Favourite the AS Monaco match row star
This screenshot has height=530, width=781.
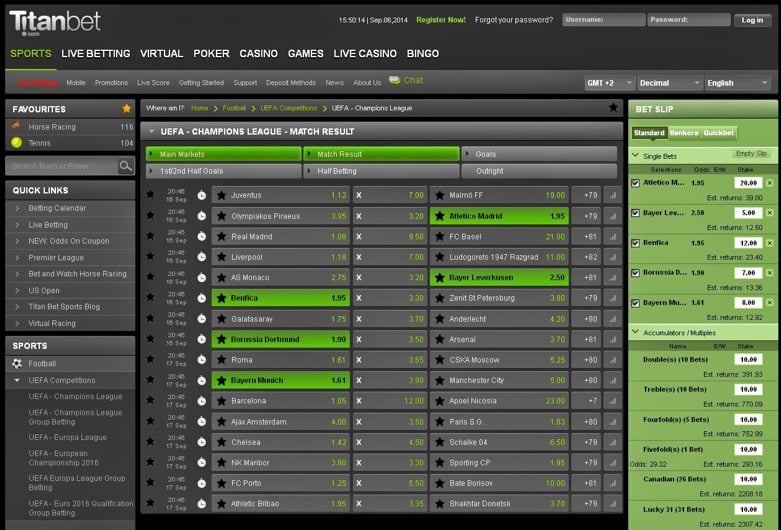[x=150, y=277]
